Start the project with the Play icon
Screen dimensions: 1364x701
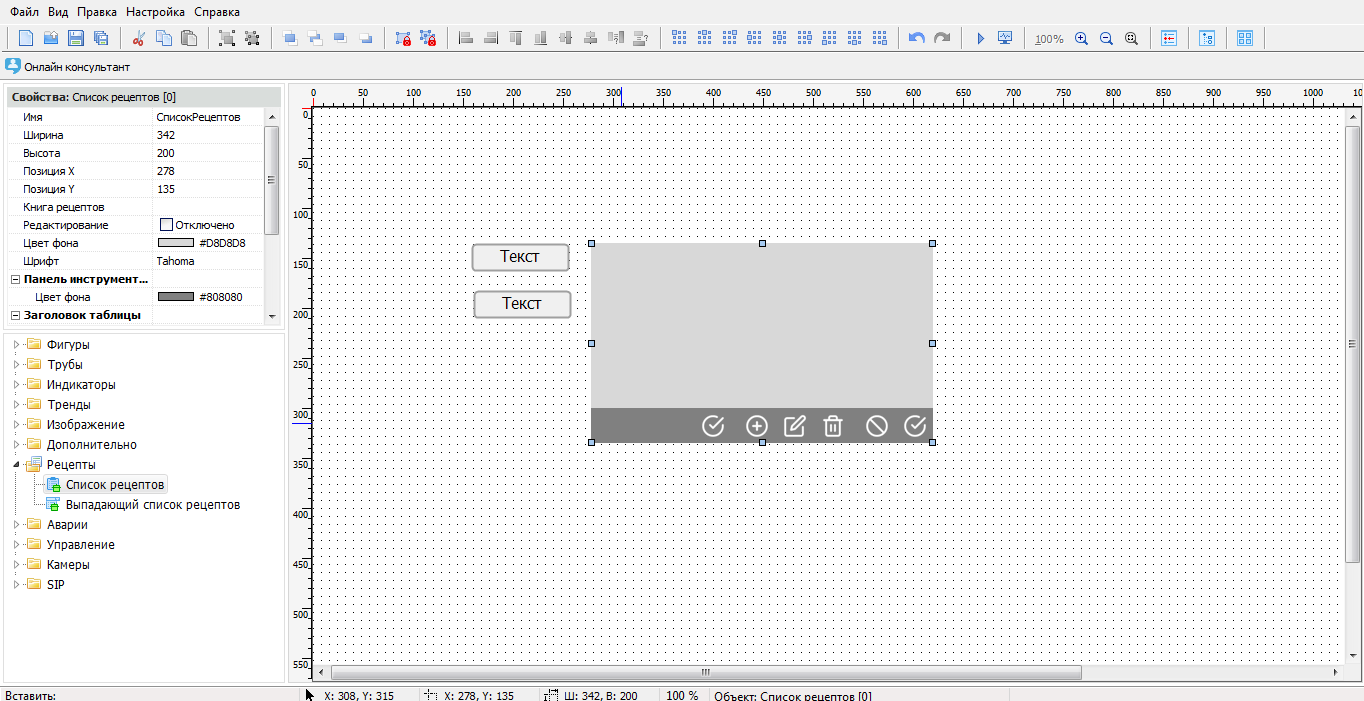click(x=980, y=38)
